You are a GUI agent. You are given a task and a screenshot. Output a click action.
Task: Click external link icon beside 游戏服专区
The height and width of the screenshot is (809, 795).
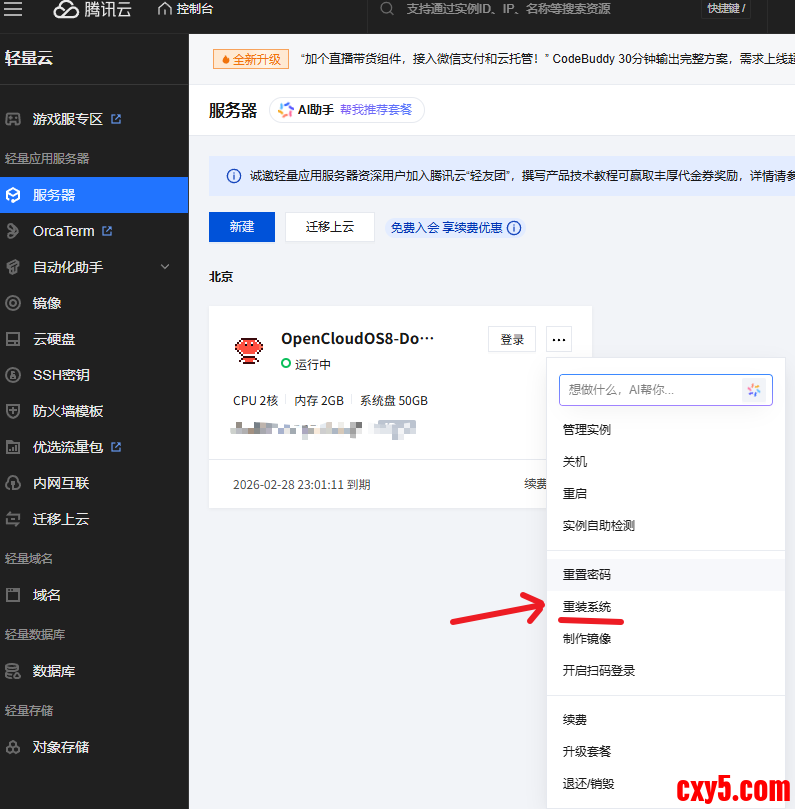tap(116, 119)
